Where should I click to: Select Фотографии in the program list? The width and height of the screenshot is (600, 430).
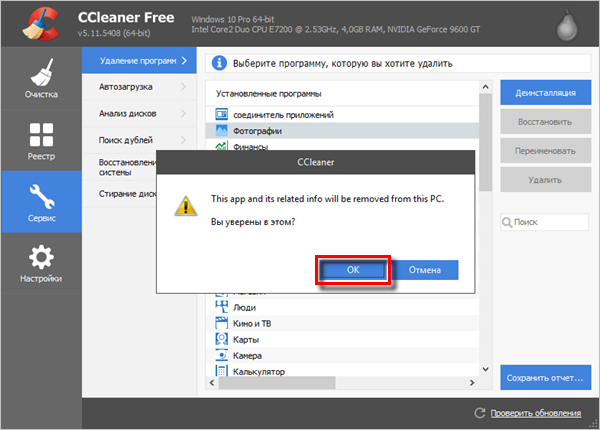pyautogui.click(x=342, y=130)
